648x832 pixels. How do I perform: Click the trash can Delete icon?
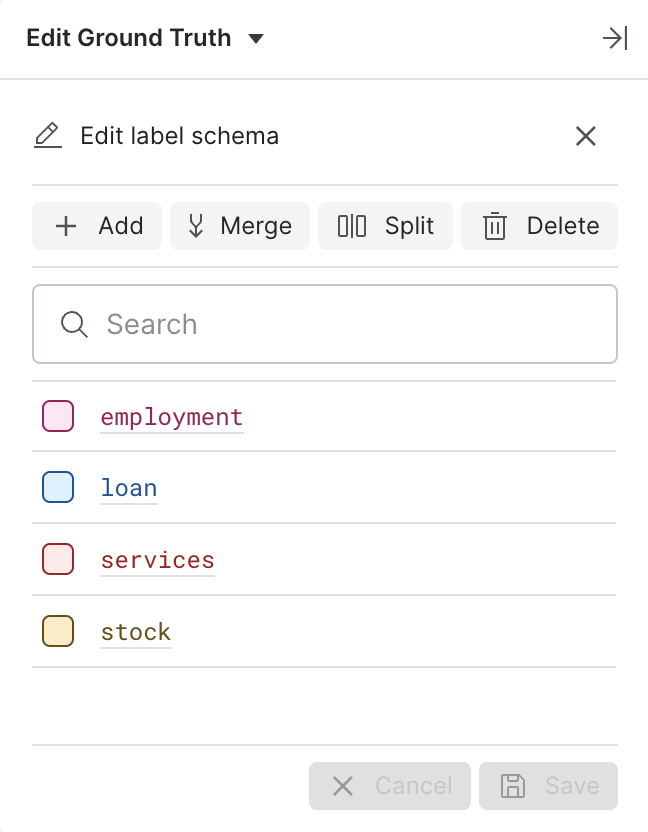pyautogui.click(x=495, y=226)
